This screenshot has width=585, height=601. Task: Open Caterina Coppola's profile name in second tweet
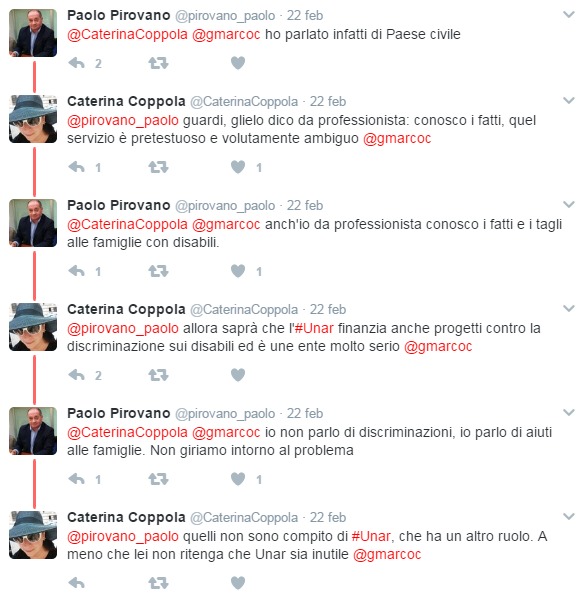click(126, 102)
